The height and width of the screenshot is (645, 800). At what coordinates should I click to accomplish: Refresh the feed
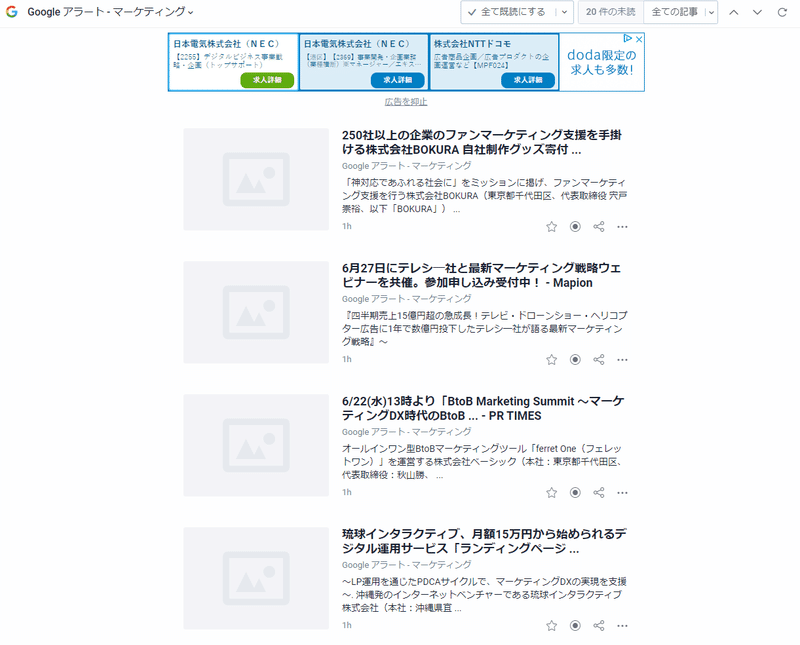(782, 12)
